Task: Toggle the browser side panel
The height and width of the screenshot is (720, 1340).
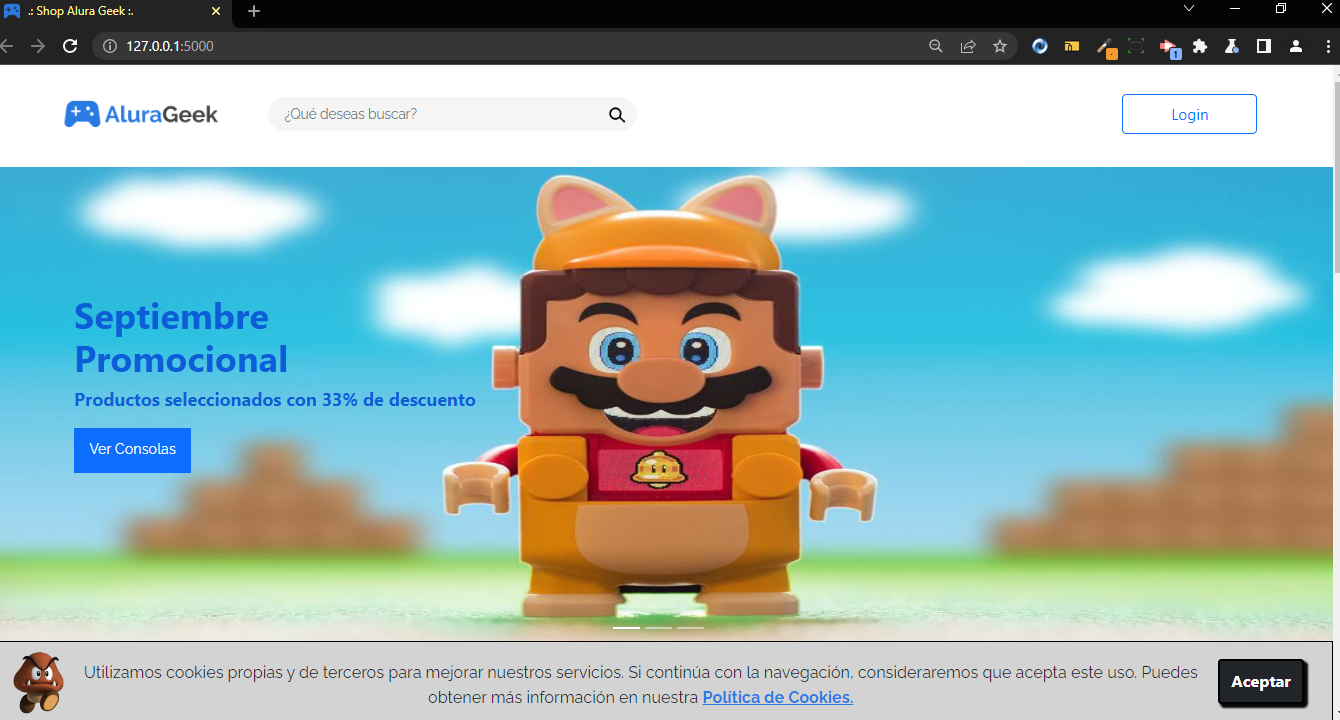Action: coord(1264,46)
